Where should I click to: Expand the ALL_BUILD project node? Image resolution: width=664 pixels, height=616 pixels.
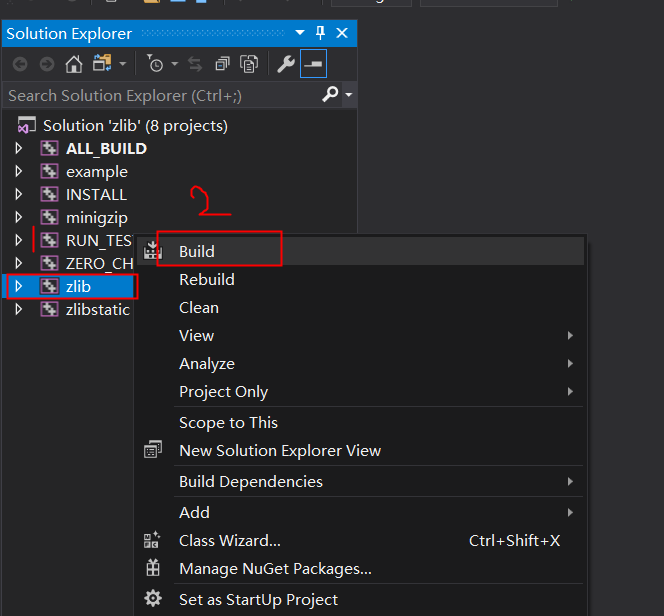(x=19, y=148)
